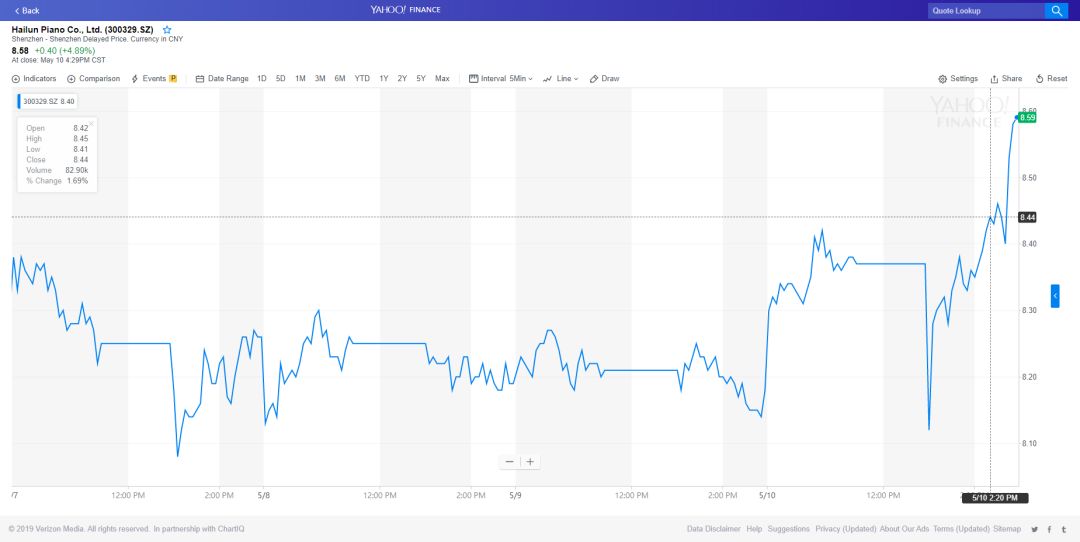Image resolution: width=1080 pixels, height=542 pixels.
Task: Select the 1D range
Action: [262, 78]
